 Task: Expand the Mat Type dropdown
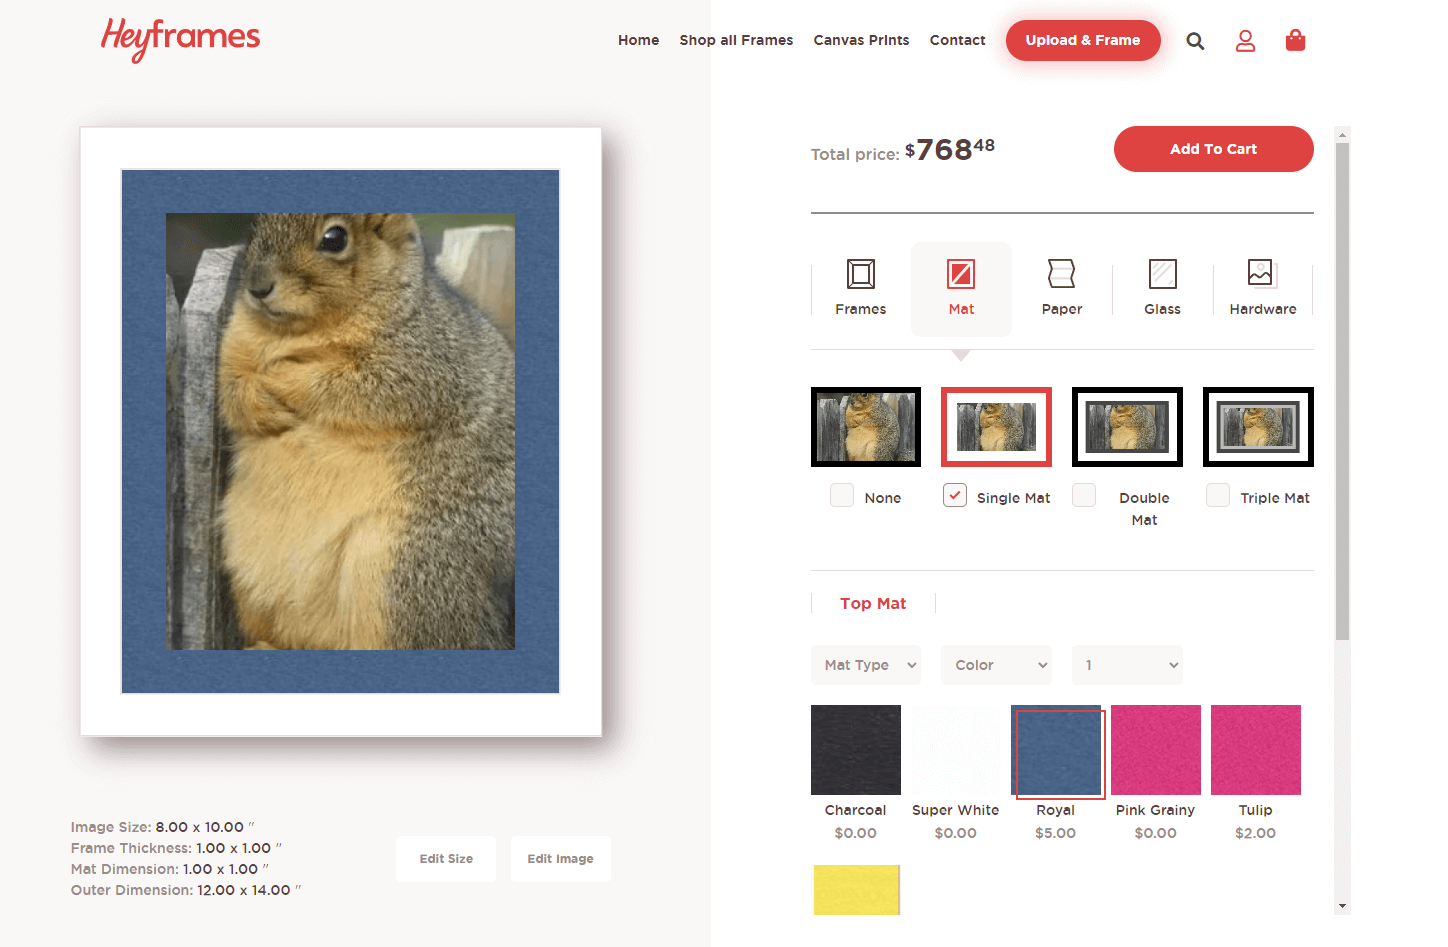coord(866,665)
